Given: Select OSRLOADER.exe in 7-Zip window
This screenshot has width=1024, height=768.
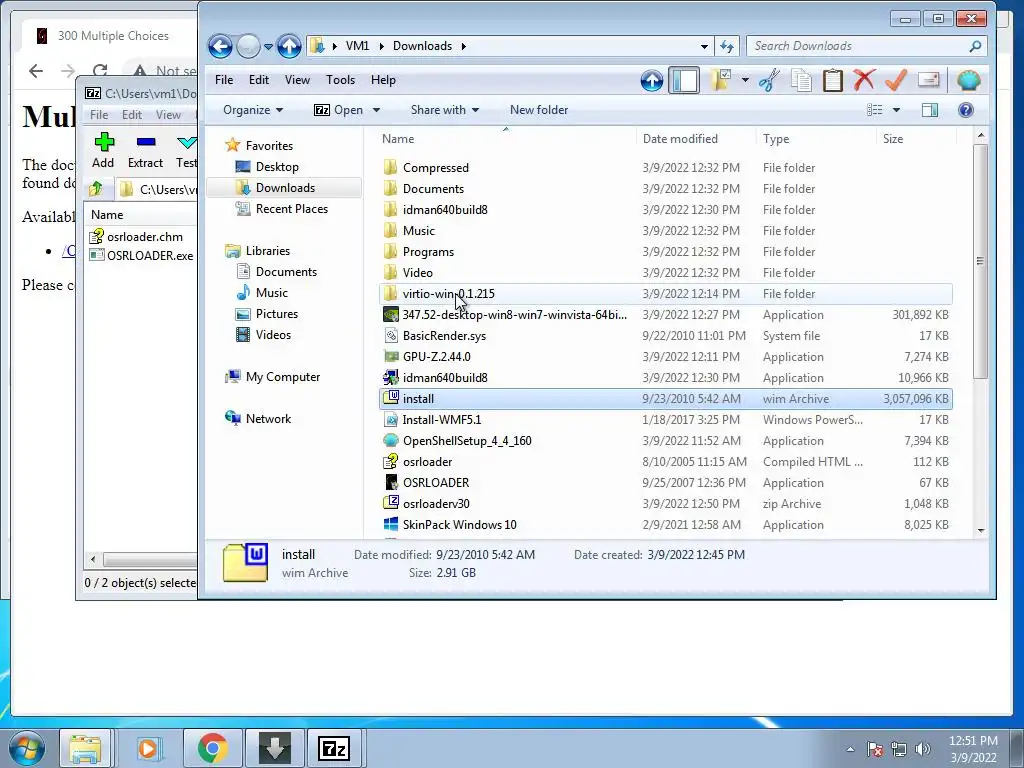Looking at the screenshot, I should pyautogui.click(x=141, y=255).
